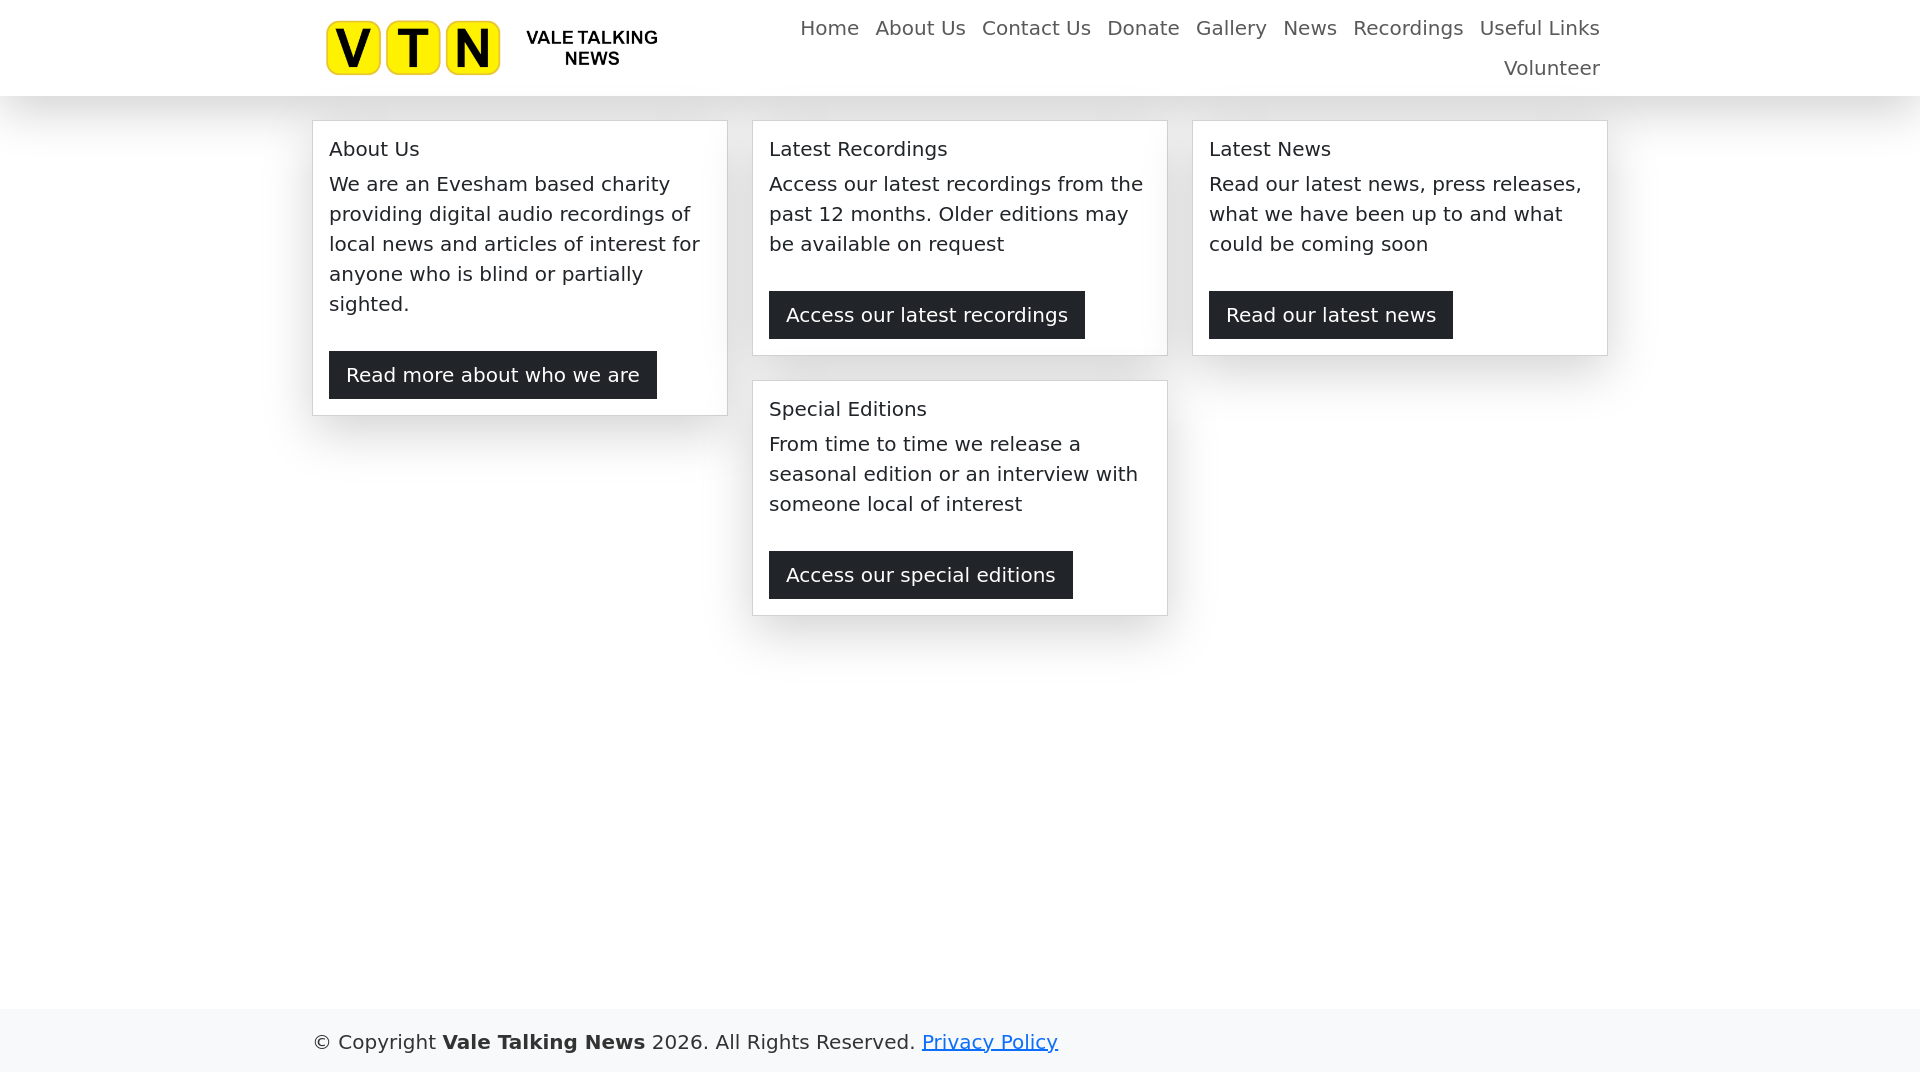Image resolution: width=1920 pixels, height=1080 pixels.
Task: Open Recordings from the navigation bar
Action: tap(1407, 28)
